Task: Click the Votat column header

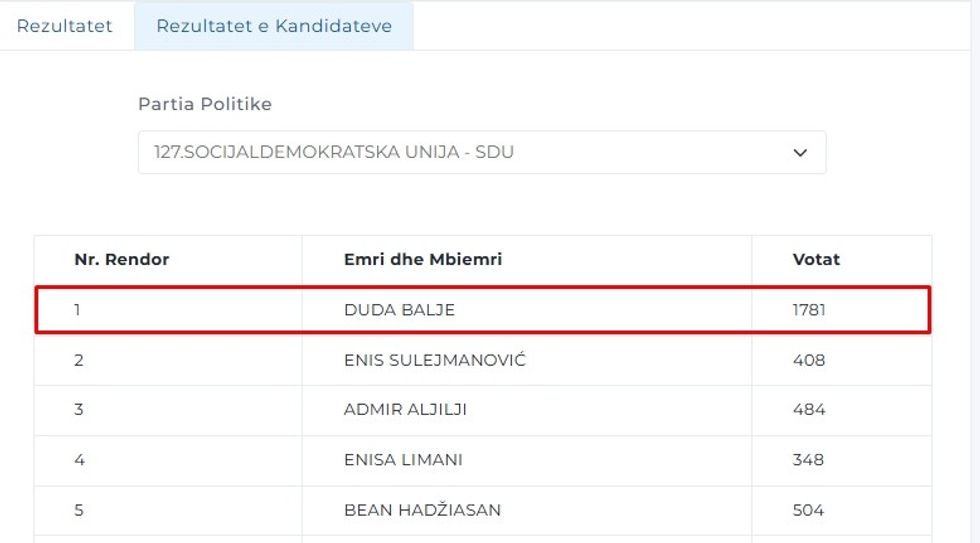Action: [816, 259]
